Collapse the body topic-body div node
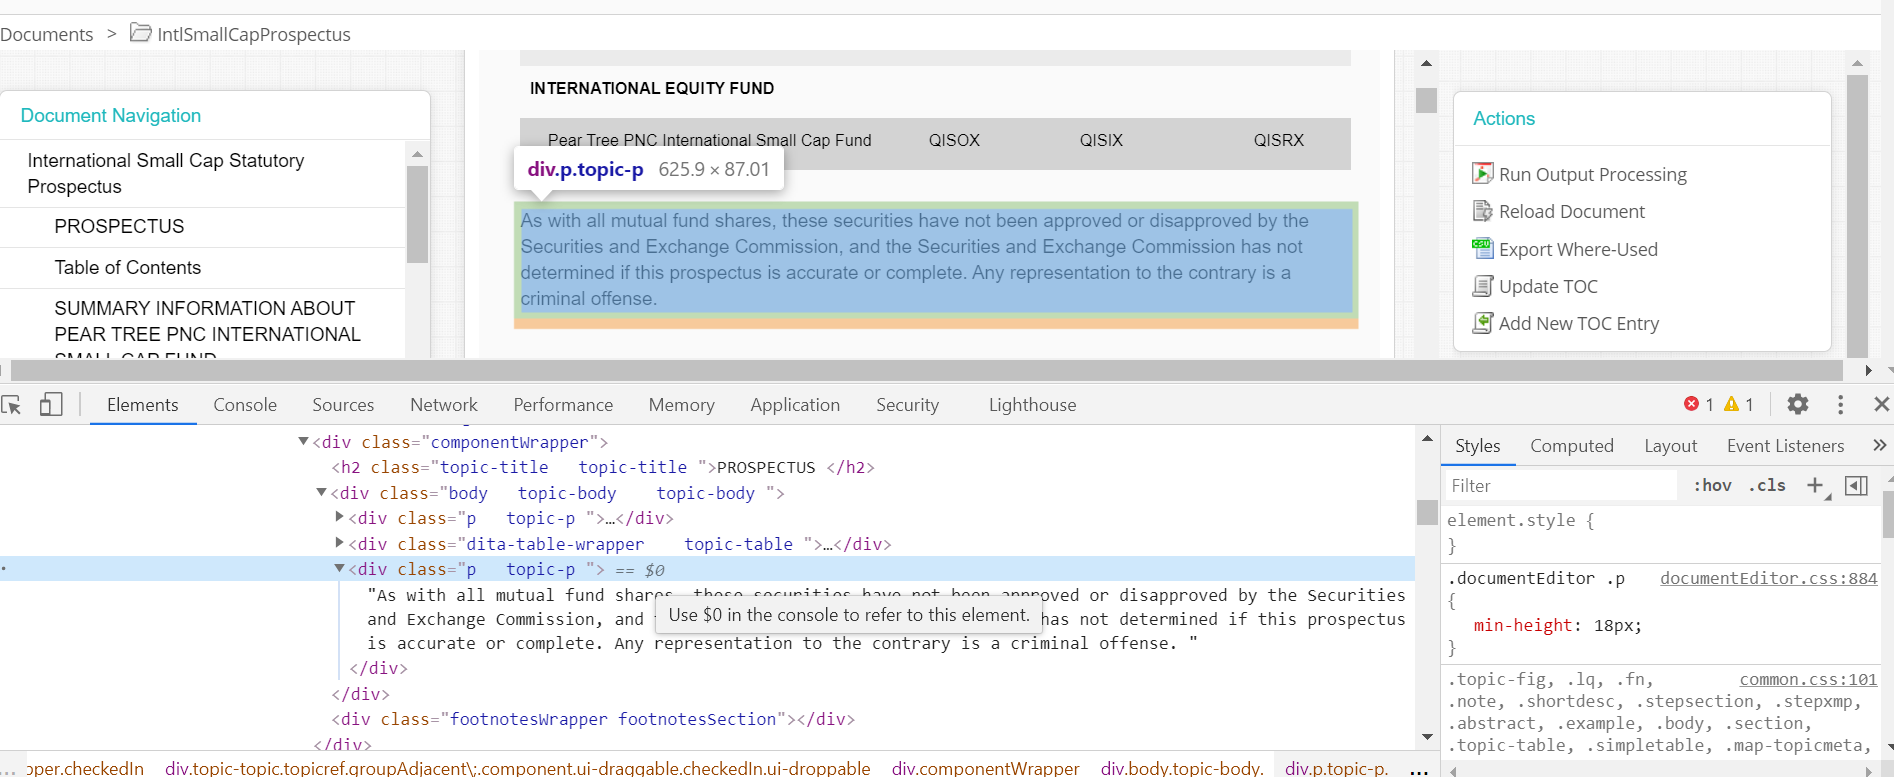Image resolution: width=1894 pixels, height=777 pixels. [321, 492]
